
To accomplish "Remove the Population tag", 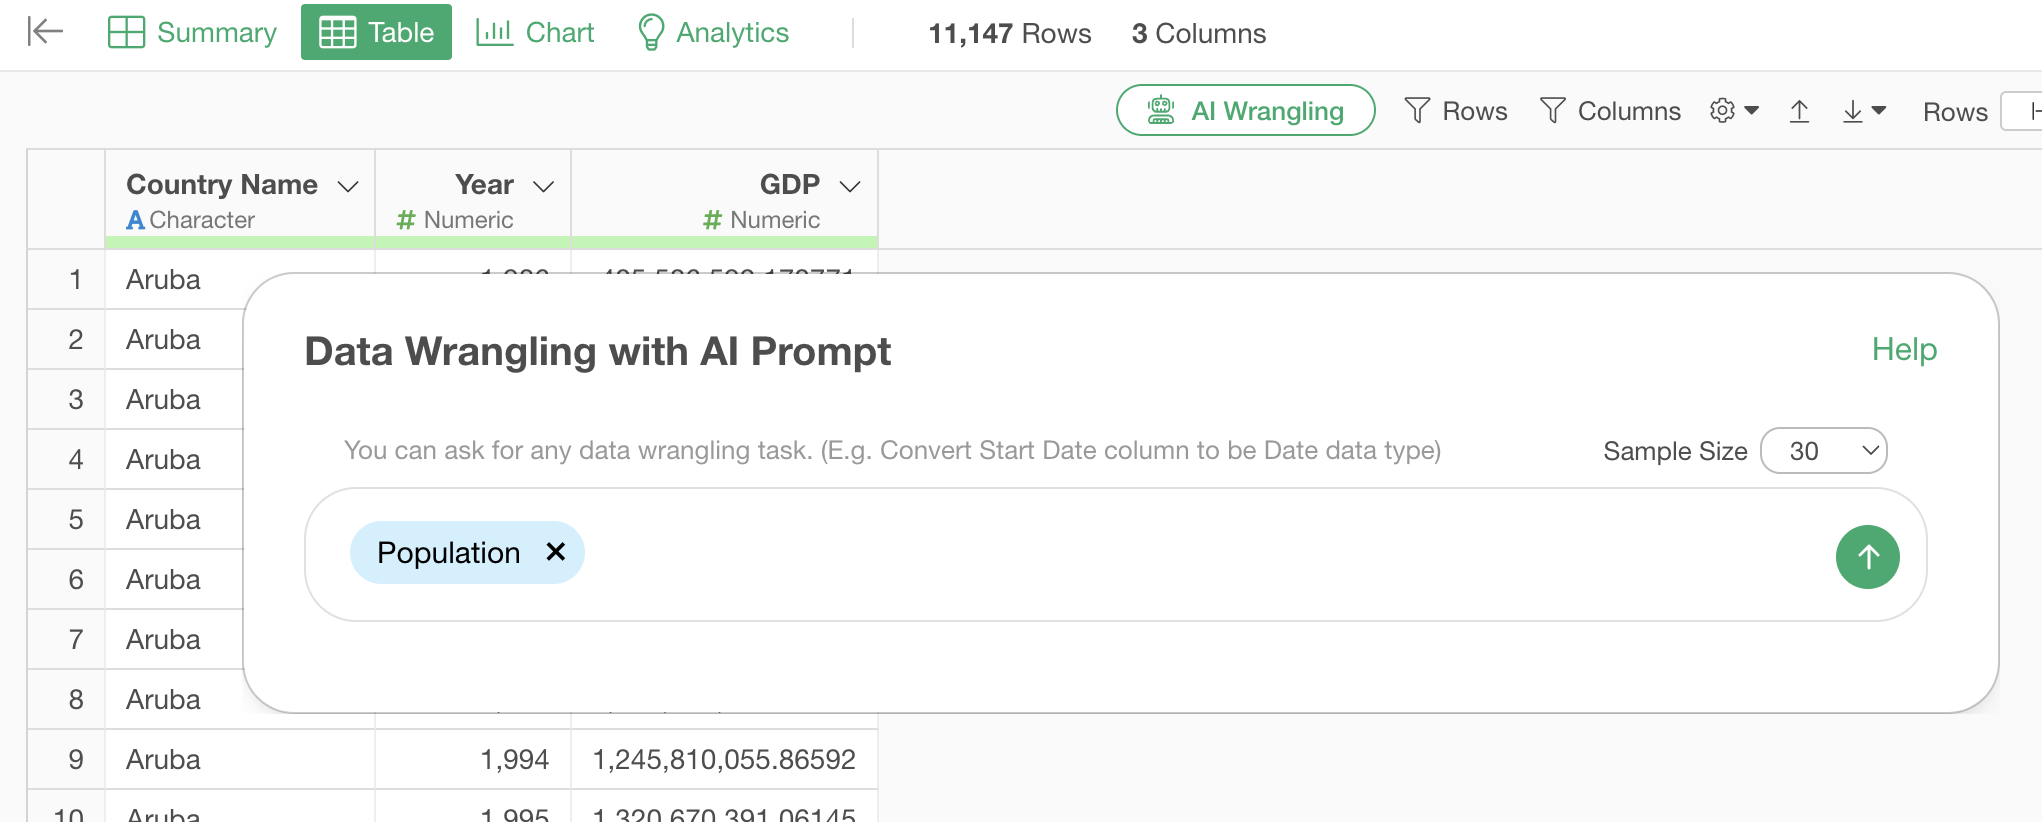I will tap(556, 552).
